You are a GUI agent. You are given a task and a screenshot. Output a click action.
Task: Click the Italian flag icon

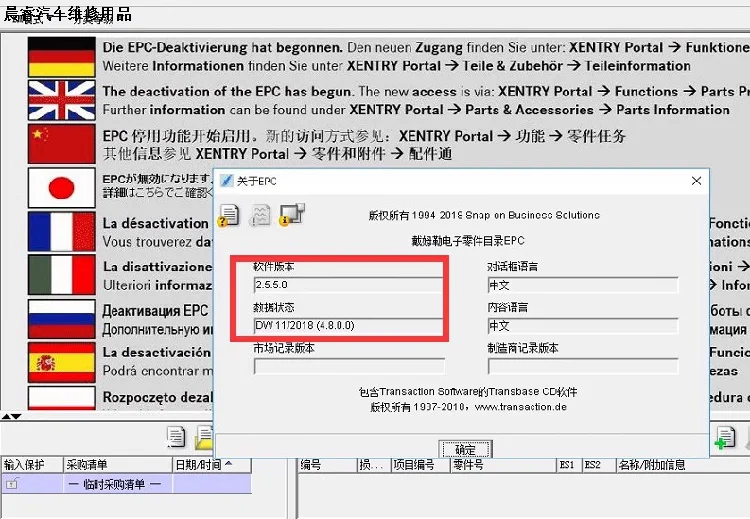(x=62, y=275)
